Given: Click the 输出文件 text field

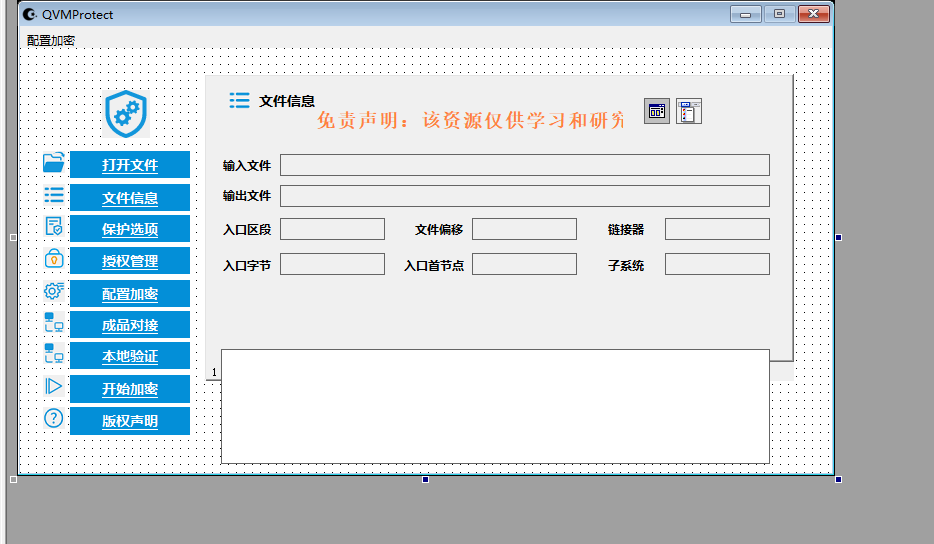Looking at the screenshot, I should (x=525, y=196).
